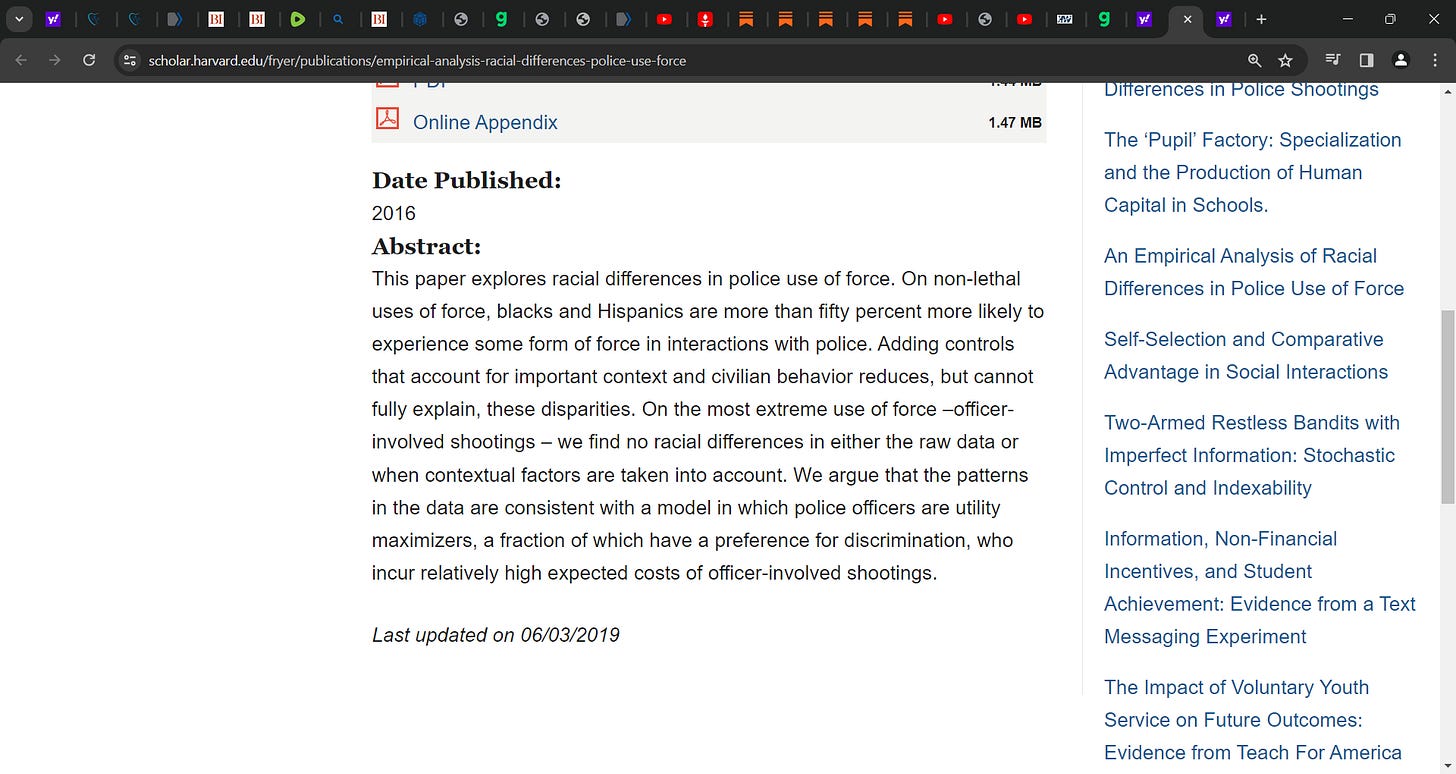Switch to the Rumble green play tab
The width and height of the screenshot is (1456, 774).
tap(297, 19)
